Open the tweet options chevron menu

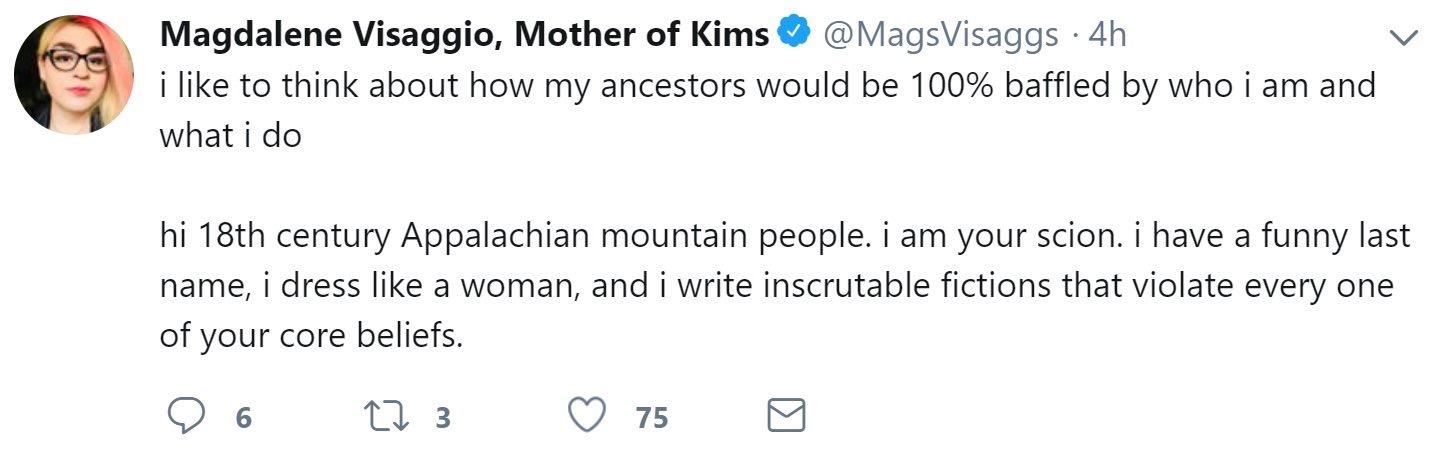pyautogui.click(x=1405, y=37)
